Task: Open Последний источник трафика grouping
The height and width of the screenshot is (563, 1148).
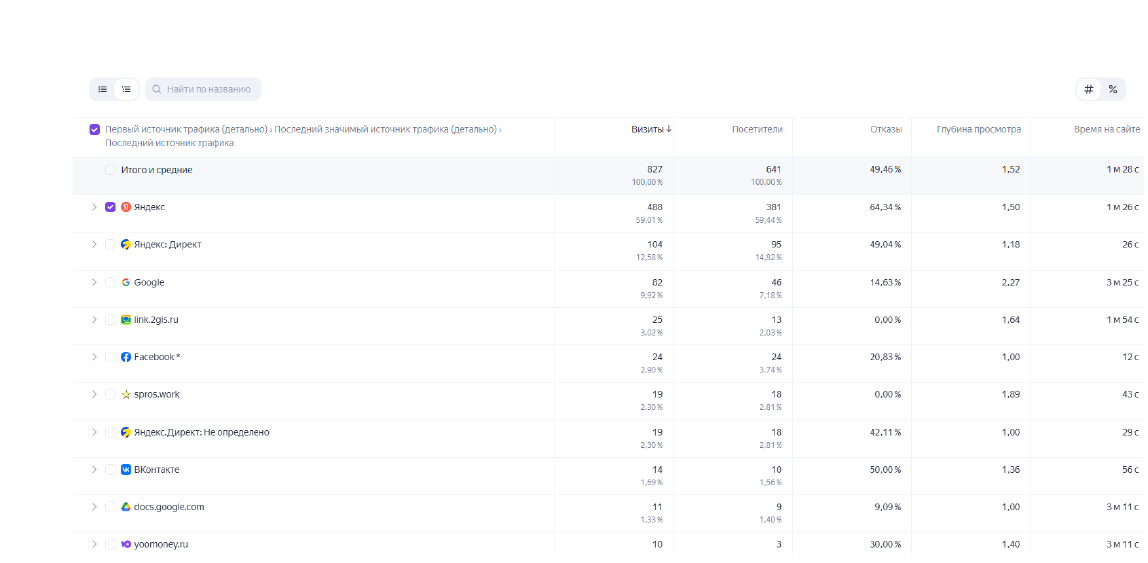Action: point(169,143)
